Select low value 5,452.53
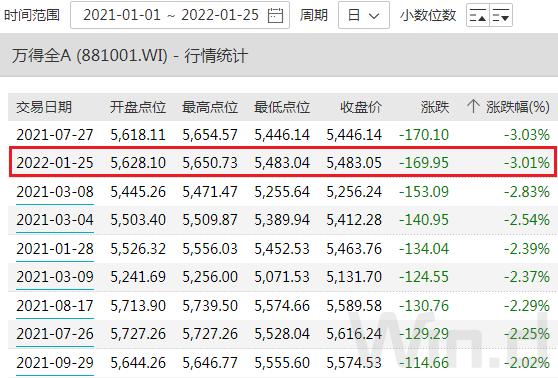Image resolution: width=558 pixels, height=378 pixels. click(282, 249)
